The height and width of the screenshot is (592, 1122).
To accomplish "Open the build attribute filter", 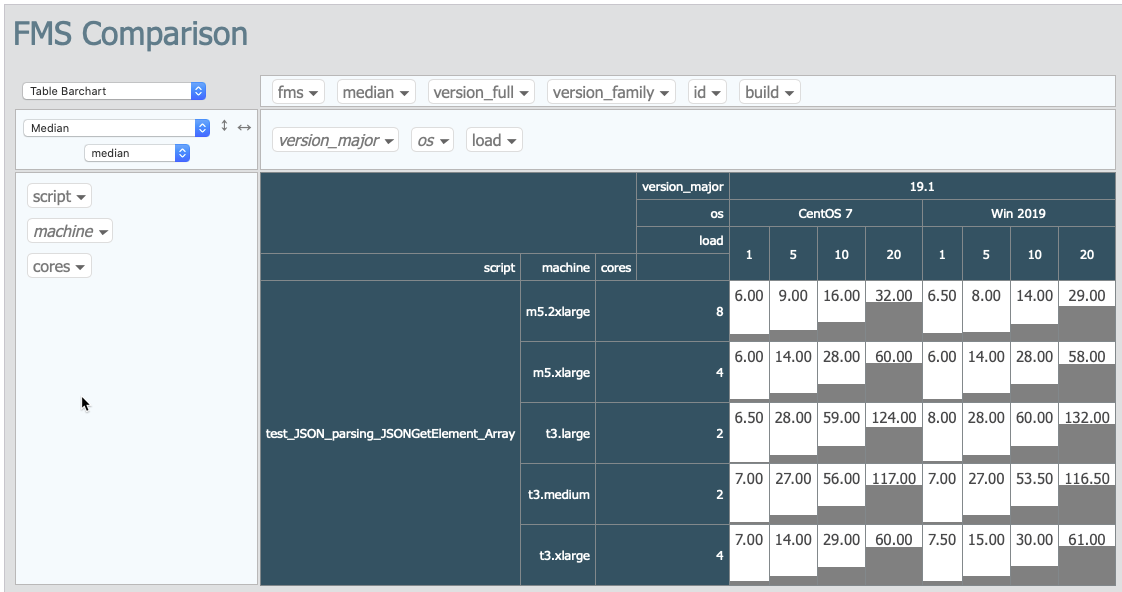I will (x=769, y=92).
